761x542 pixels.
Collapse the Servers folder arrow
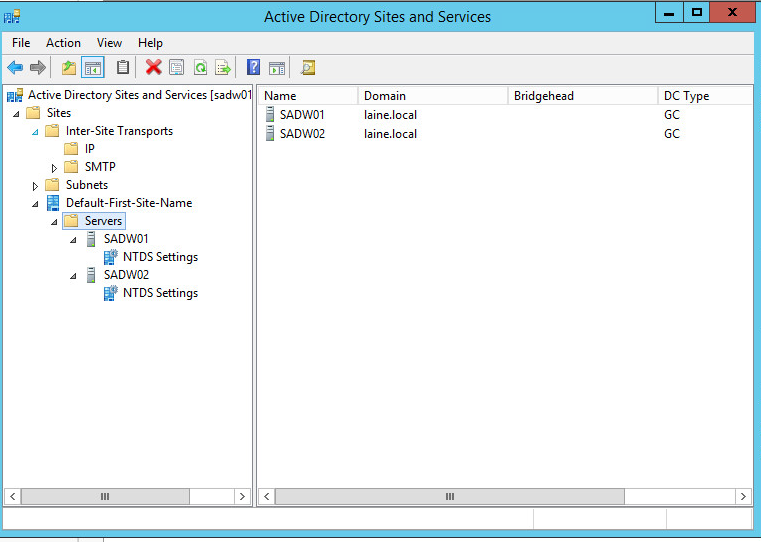(x=54, y=222)
